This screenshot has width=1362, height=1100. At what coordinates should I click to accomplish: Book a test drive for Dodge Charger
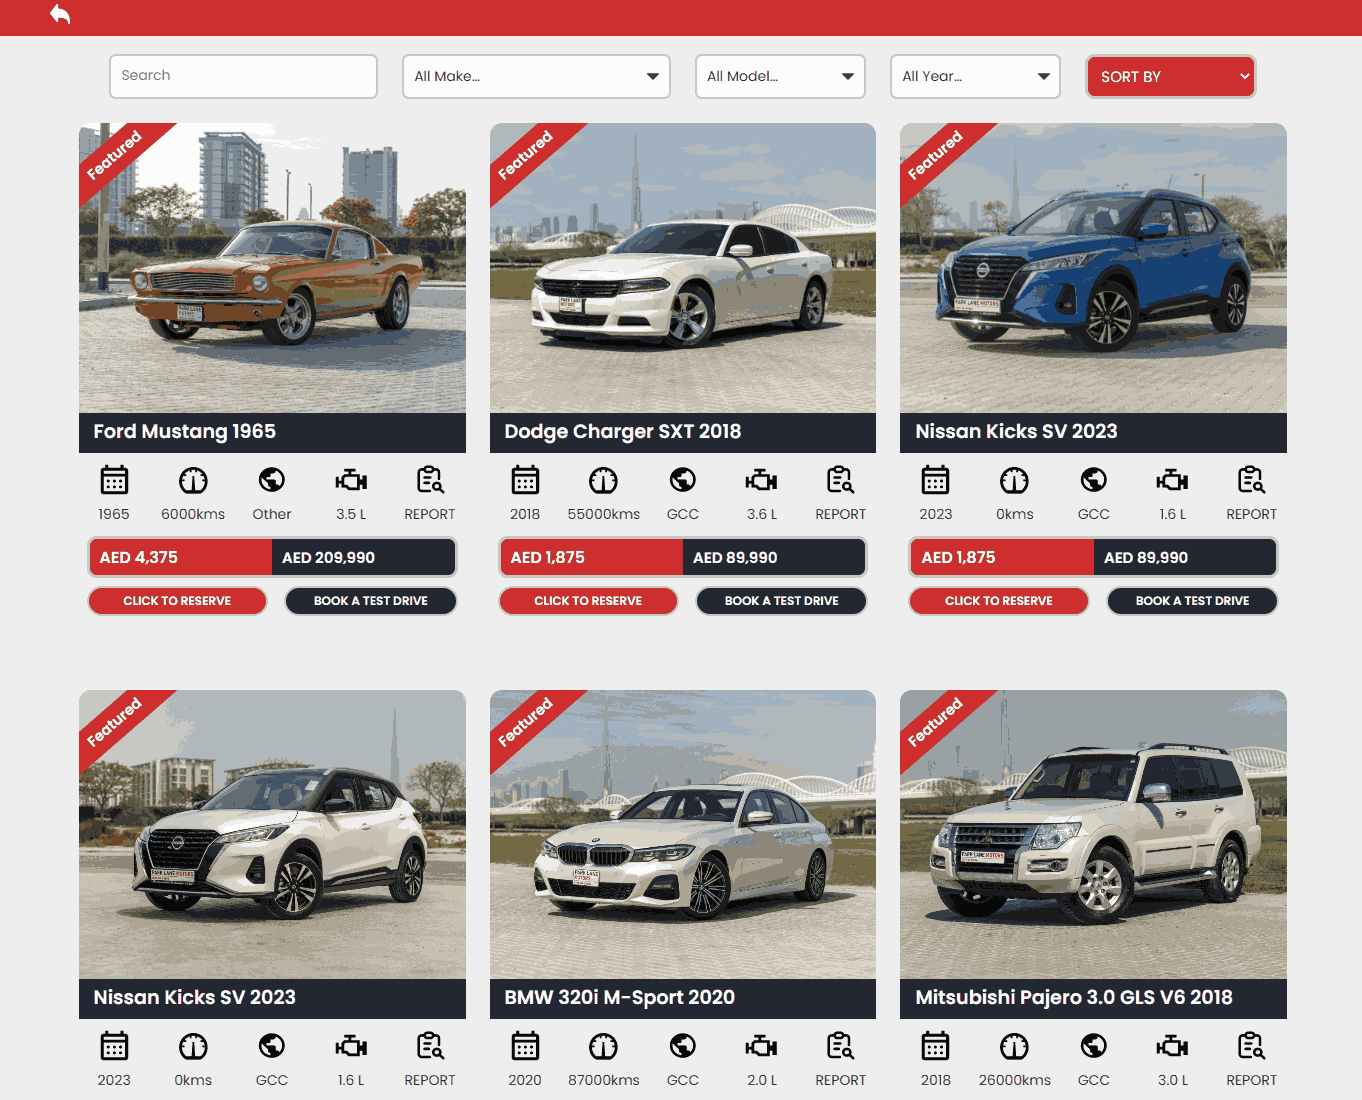tap(782, 601)
